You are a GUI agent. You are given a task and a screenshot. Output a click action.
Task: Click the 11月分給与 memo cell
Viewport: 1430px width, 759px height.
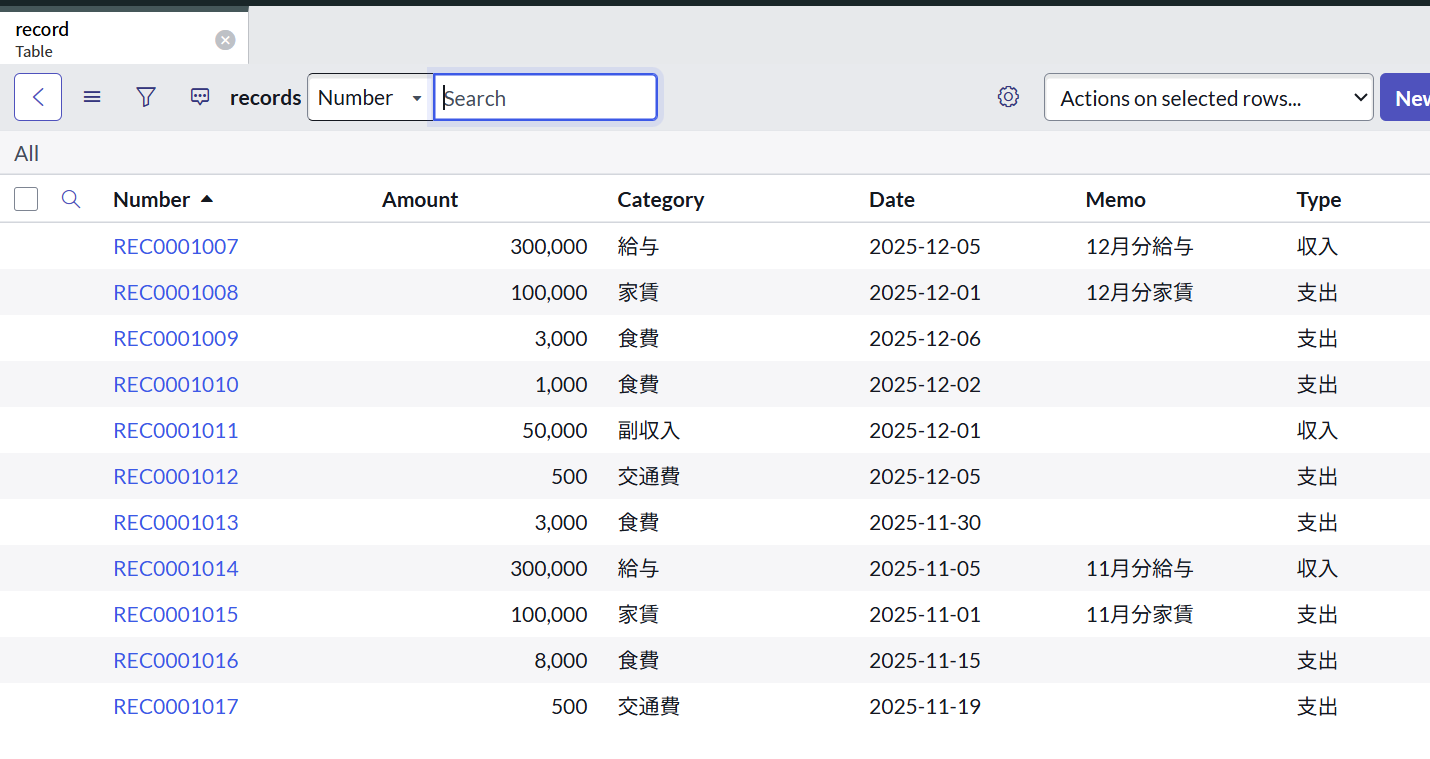pyautogui.click(x=1140, y=568)
